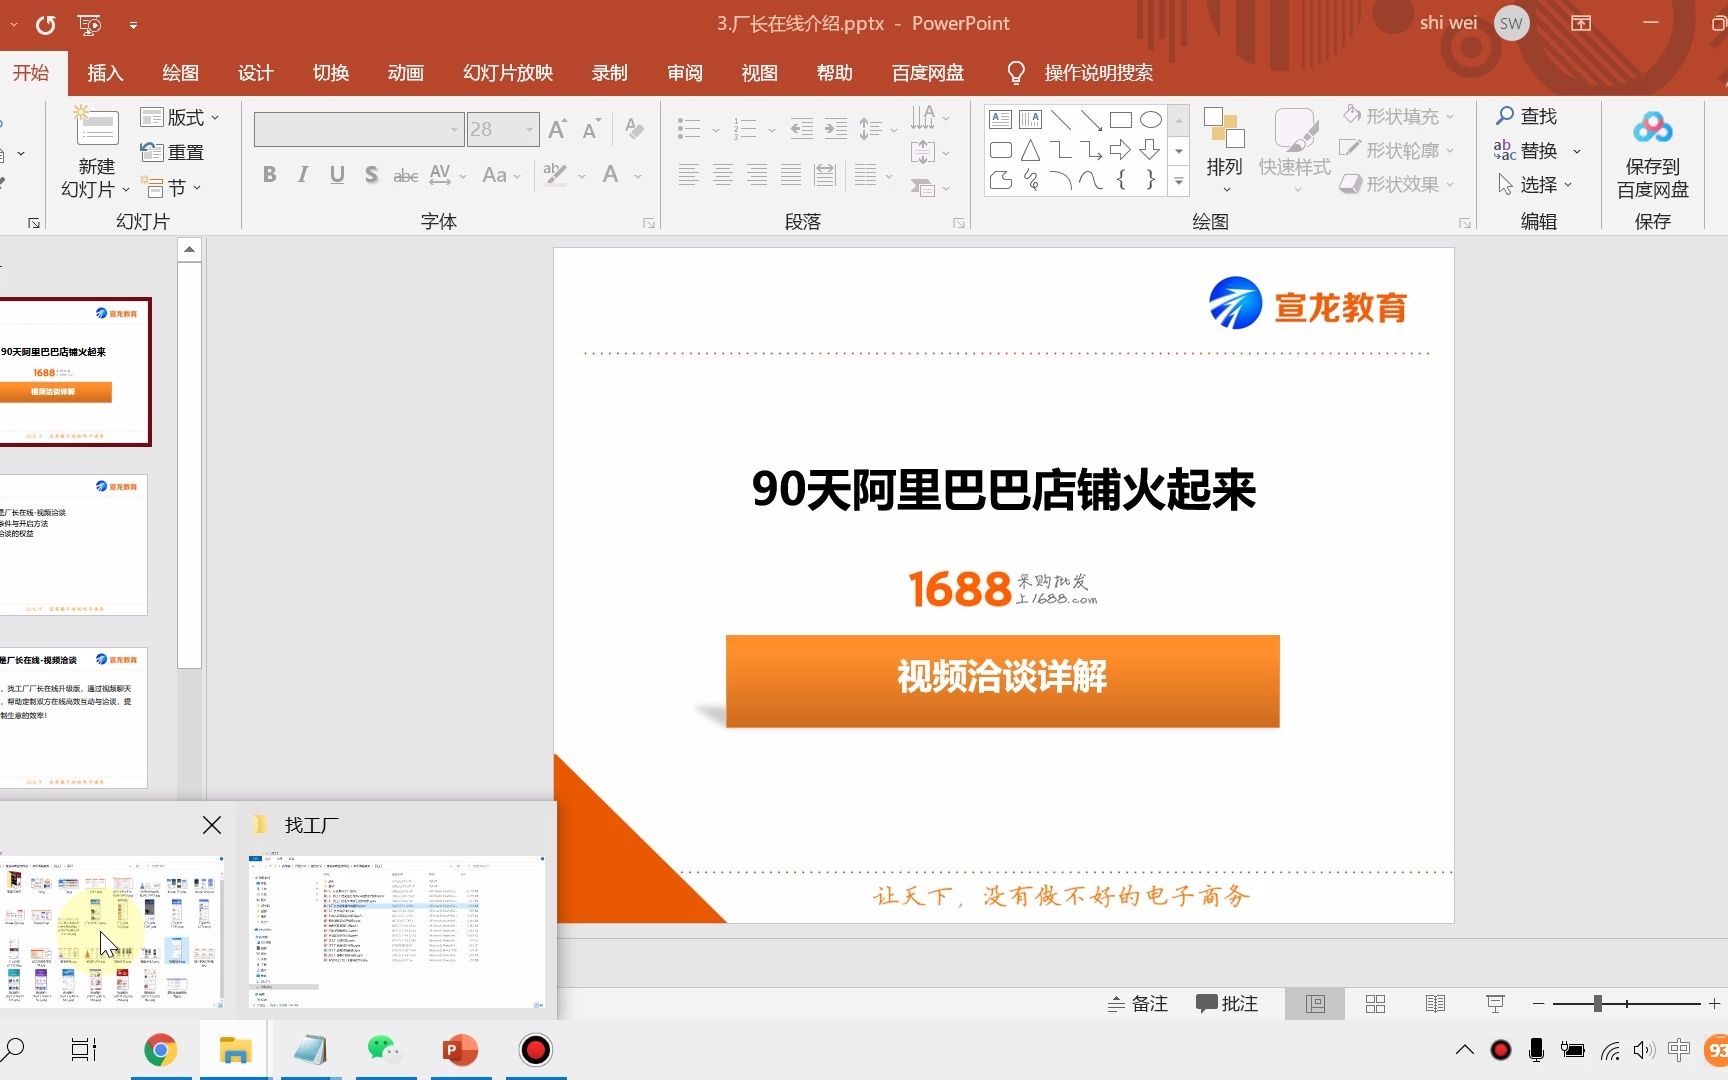The width and height of the screenshot is (1728, 1080).
Task: Toggle Underline formatting
Action: [337, 175]
